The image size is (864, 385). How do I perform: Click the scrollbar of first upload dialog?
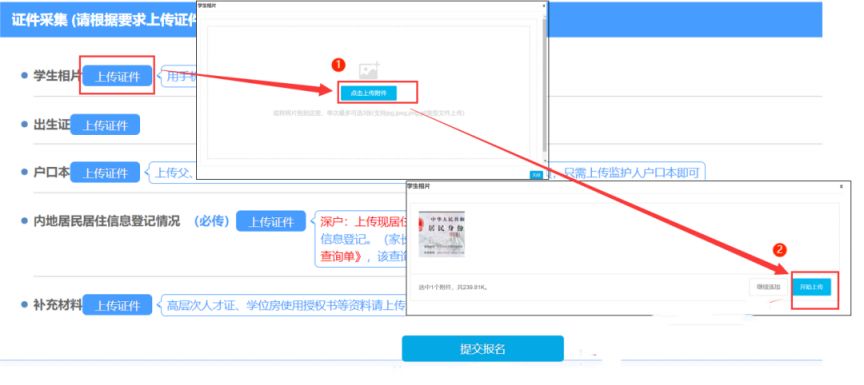(x=545, y=85)
